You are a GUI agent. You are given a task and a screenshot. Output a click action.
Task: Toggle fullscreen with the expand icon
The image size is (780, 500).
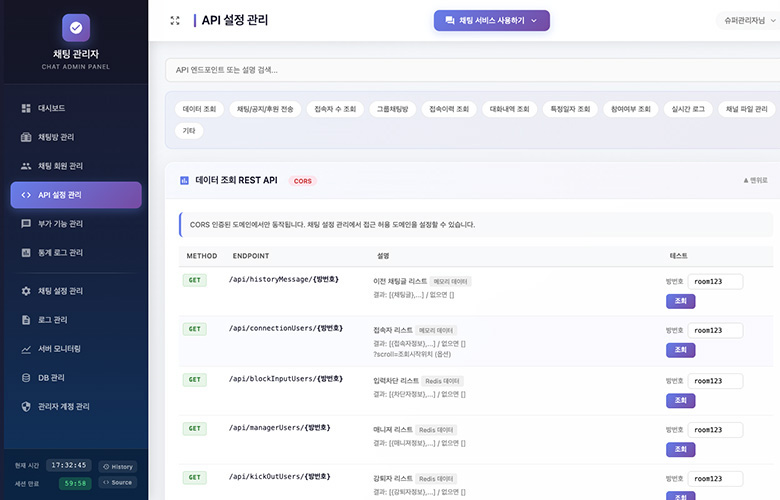point(175,20)
